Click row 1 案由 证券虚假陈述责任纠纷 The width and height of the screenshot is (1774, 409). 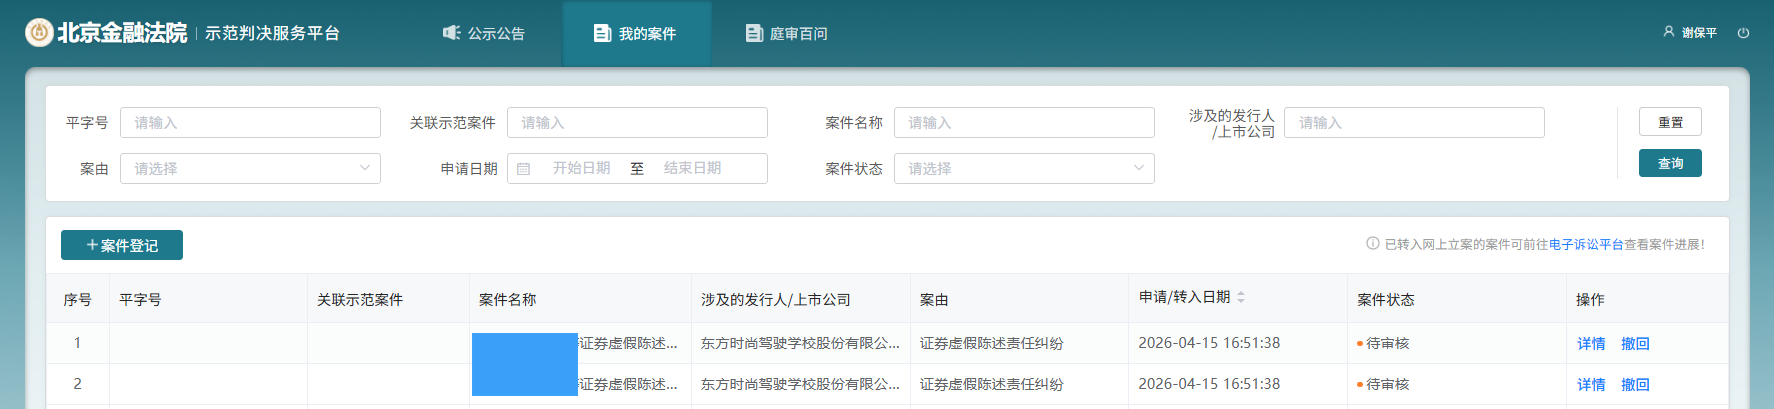click(992, 344)
